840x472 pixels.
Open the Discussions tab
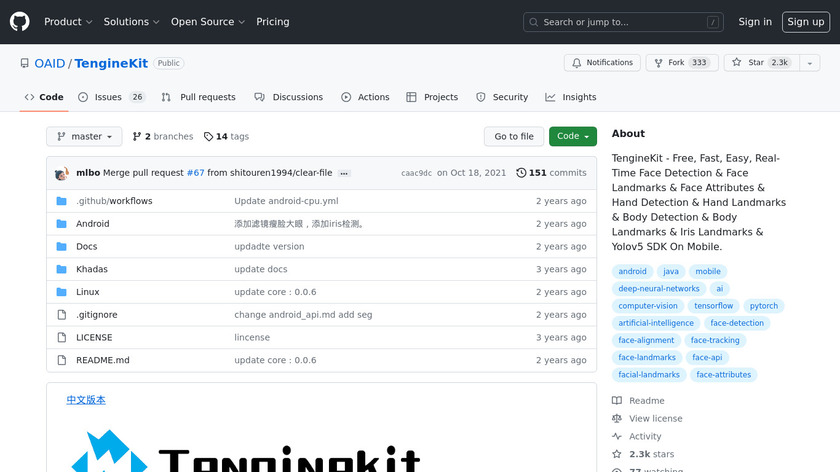click(x=289, y=97)
